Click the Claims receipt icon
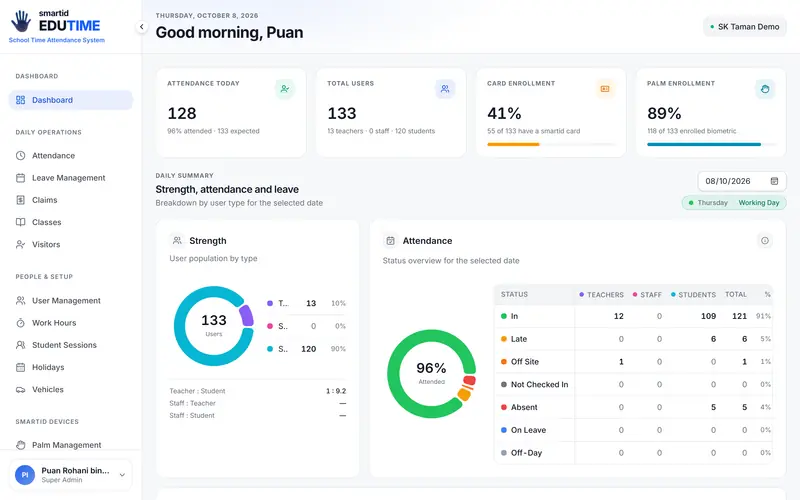 (x=20, y=200)
